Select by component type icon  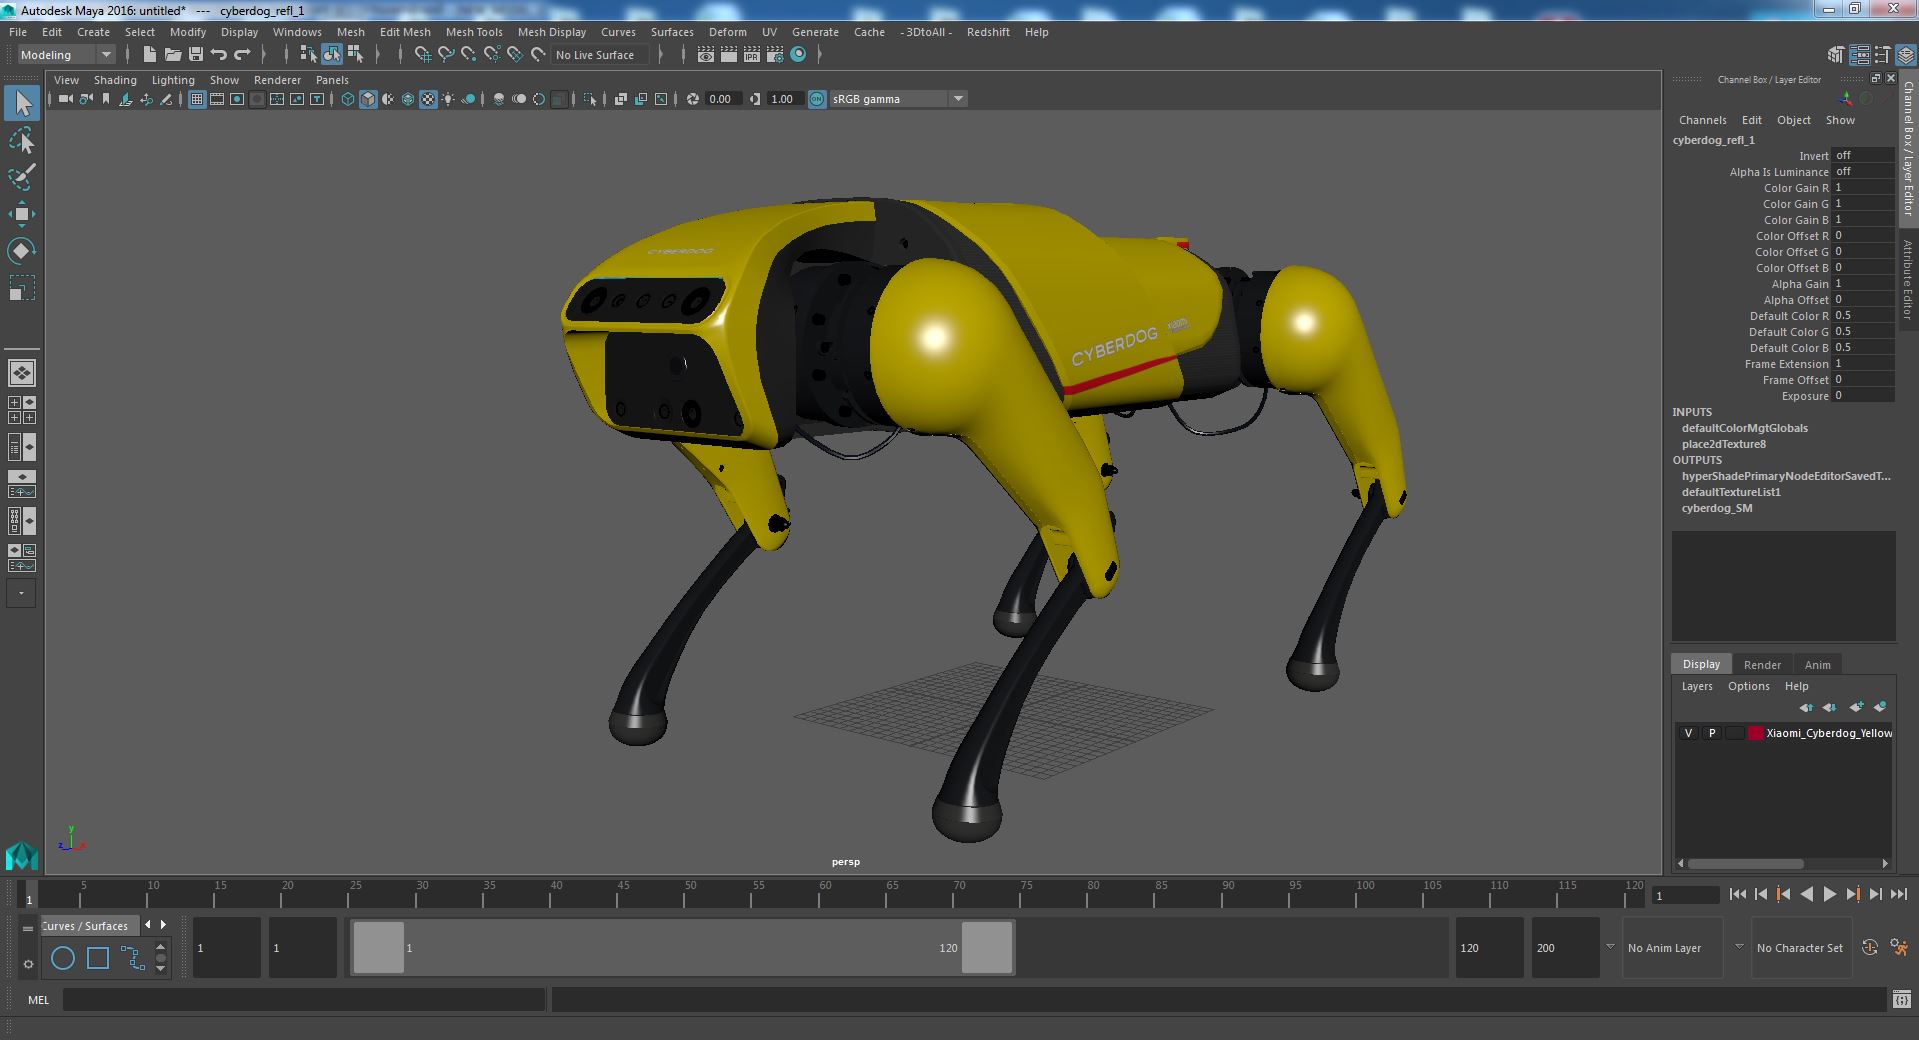355,54
